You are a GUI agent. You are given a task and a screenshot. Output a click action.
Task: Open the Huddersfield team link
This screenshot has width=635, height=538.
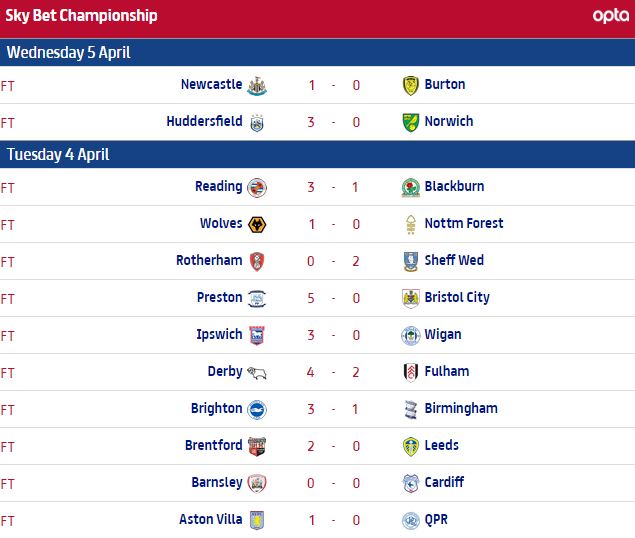click(204, 121)
